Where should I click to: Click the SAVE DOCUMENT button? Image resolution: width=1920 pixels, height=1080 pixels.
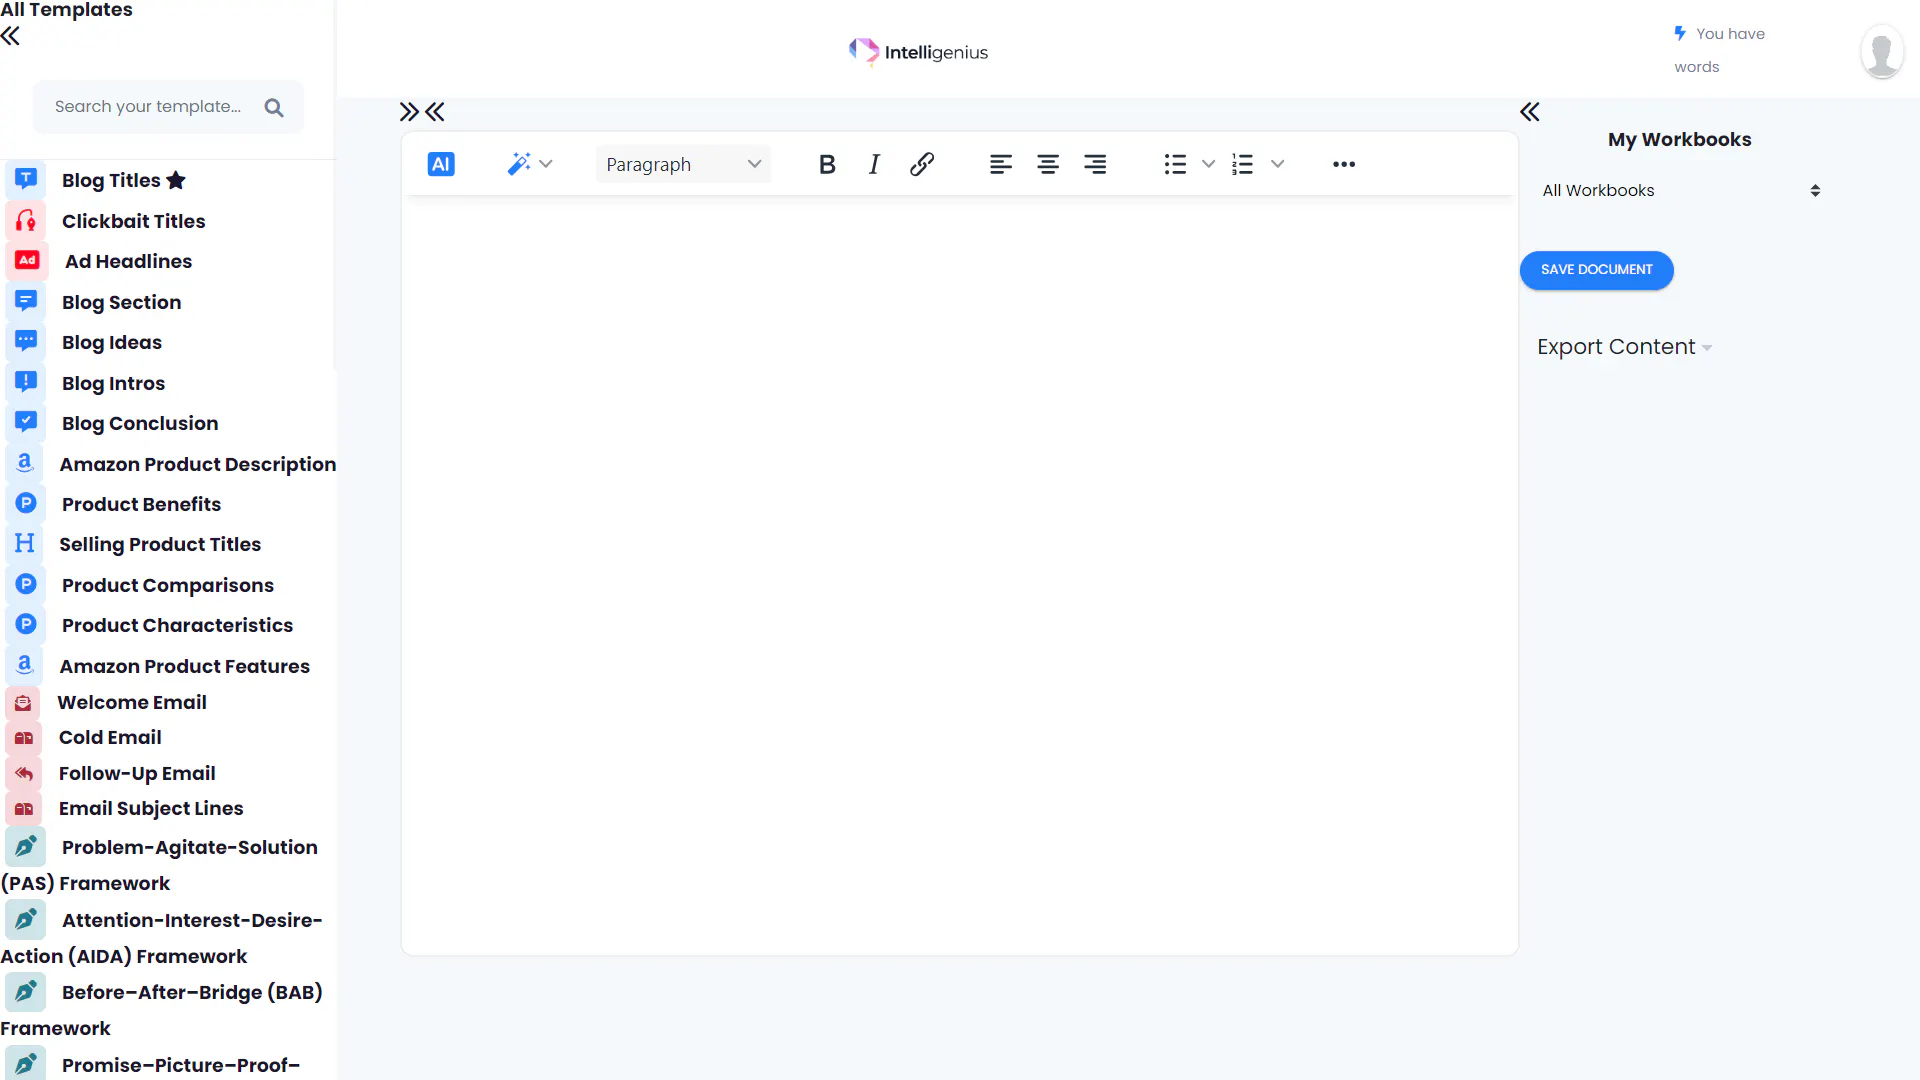pyautogui.click(x=1596, y=270)
